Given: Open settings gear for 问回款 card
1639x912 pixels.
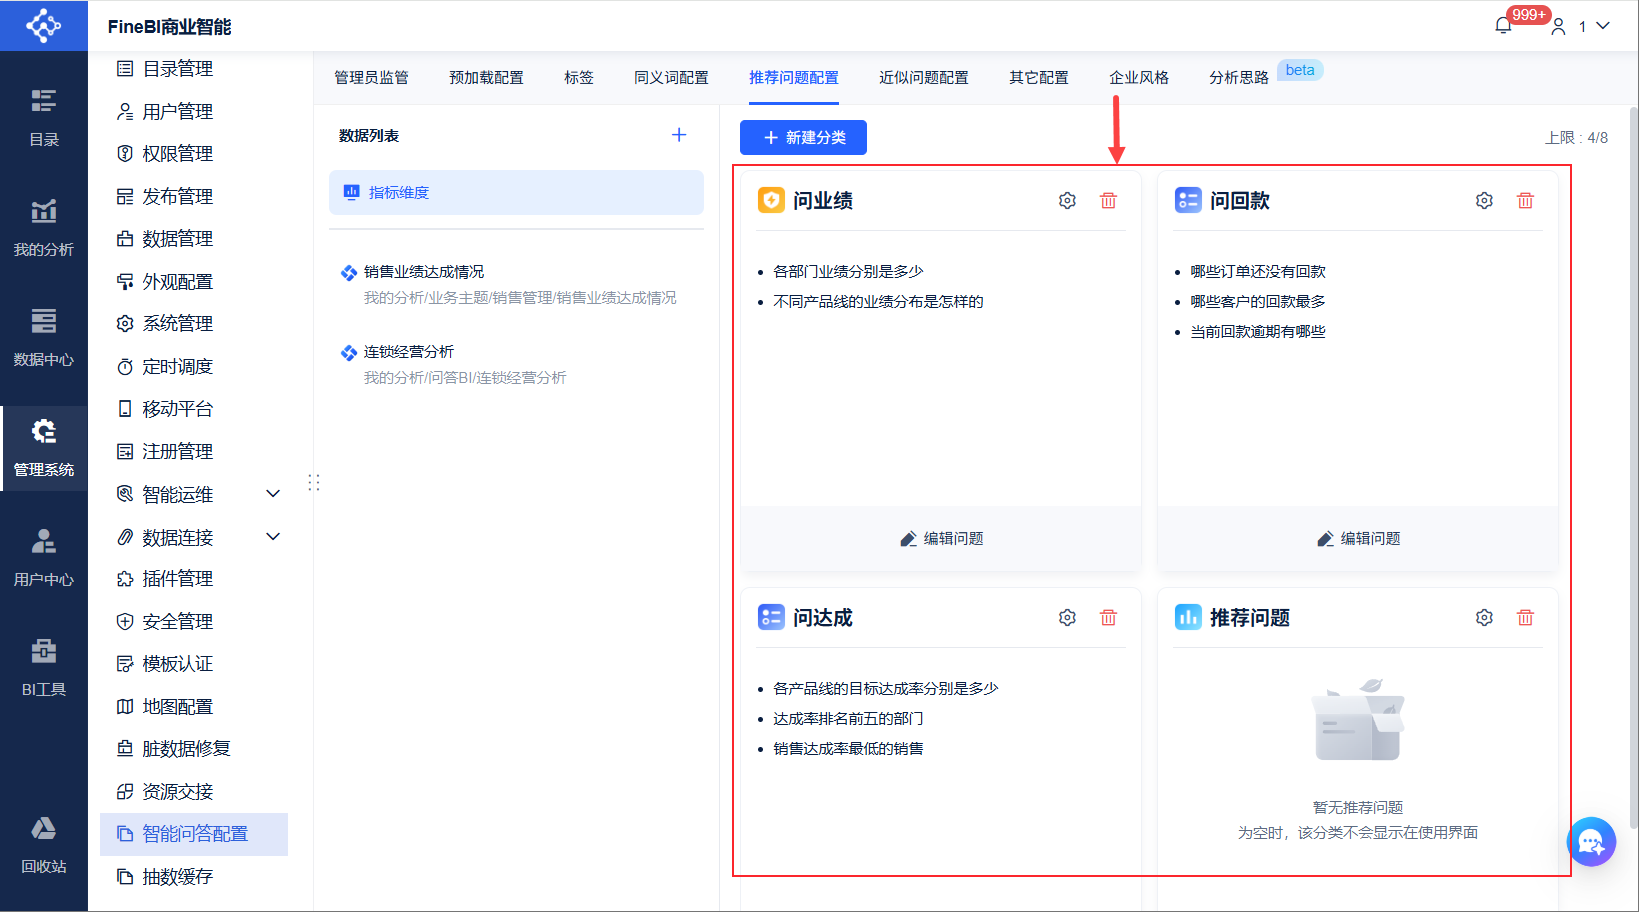Looking at the screenshot, I should 1484,201.
